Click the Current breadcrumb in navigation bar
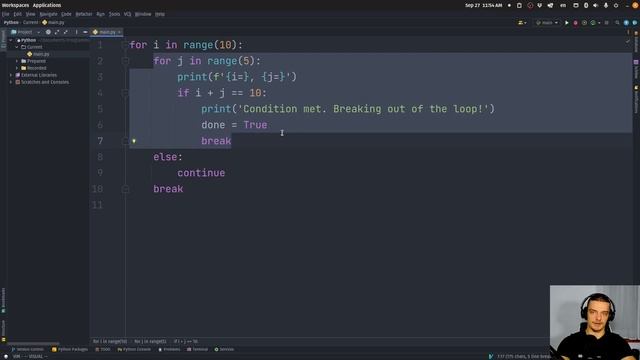Screen dimensions: 640x360 point(30,22)
